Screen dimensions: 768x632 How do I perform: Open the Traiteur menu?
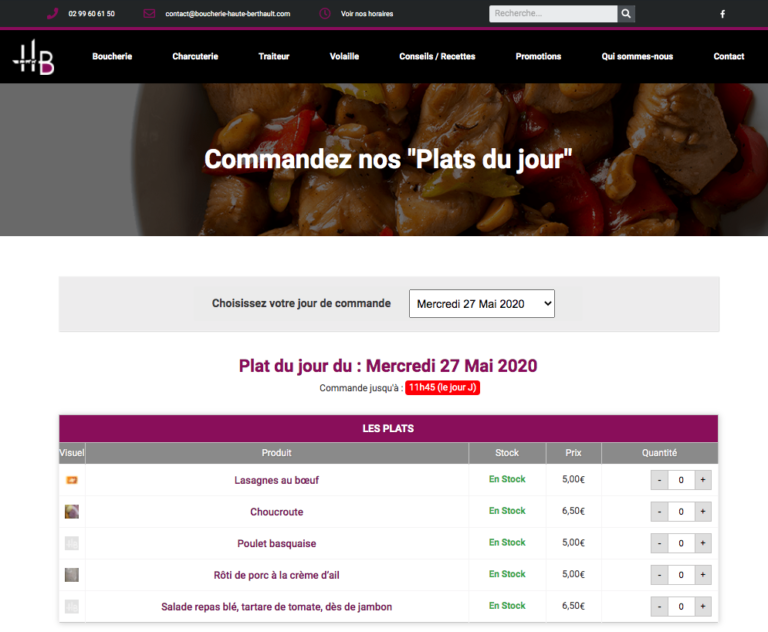click(x=273, y=57)
